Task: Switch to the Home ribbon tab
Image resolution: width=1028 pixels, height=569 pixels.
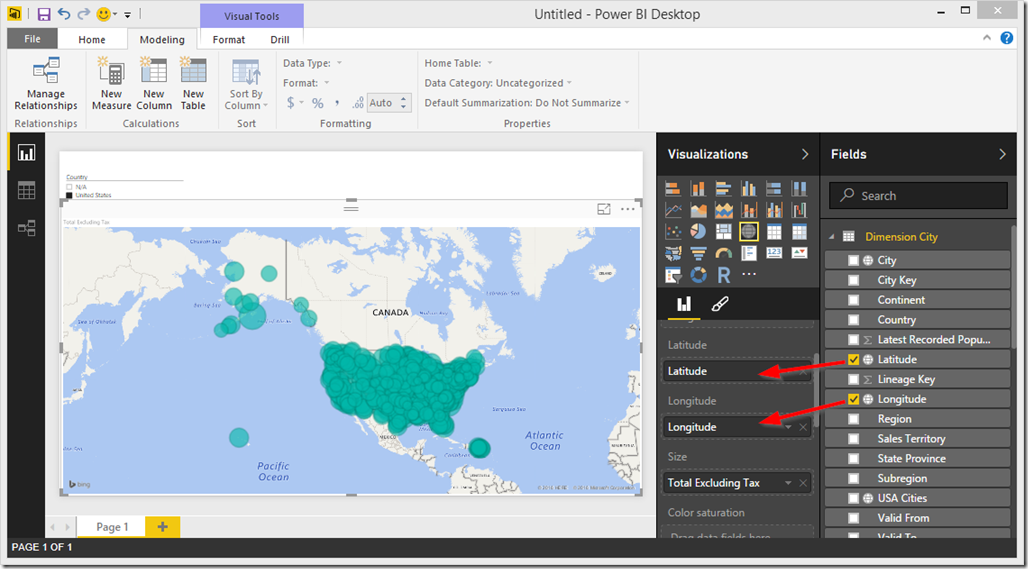Action: click(92, 39)
